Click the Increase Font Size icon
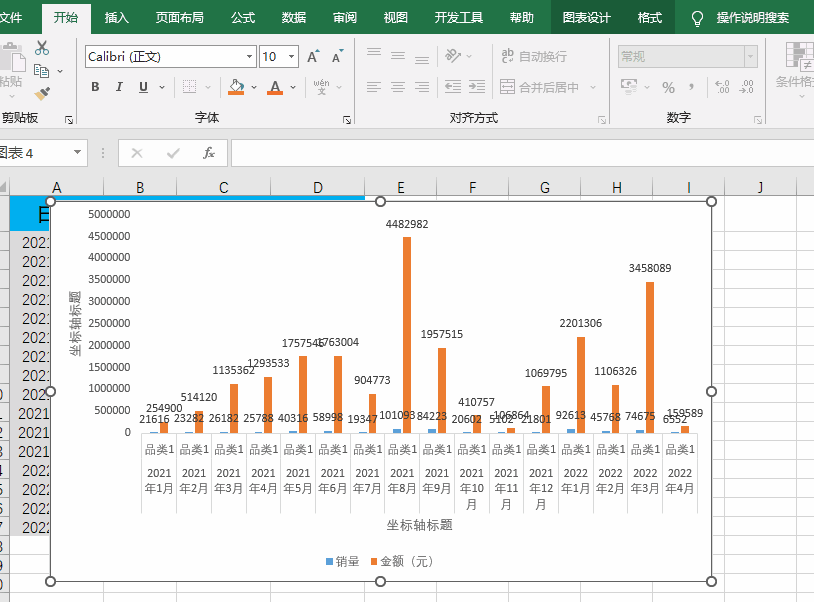814x602 pixels. pos(314,57)
